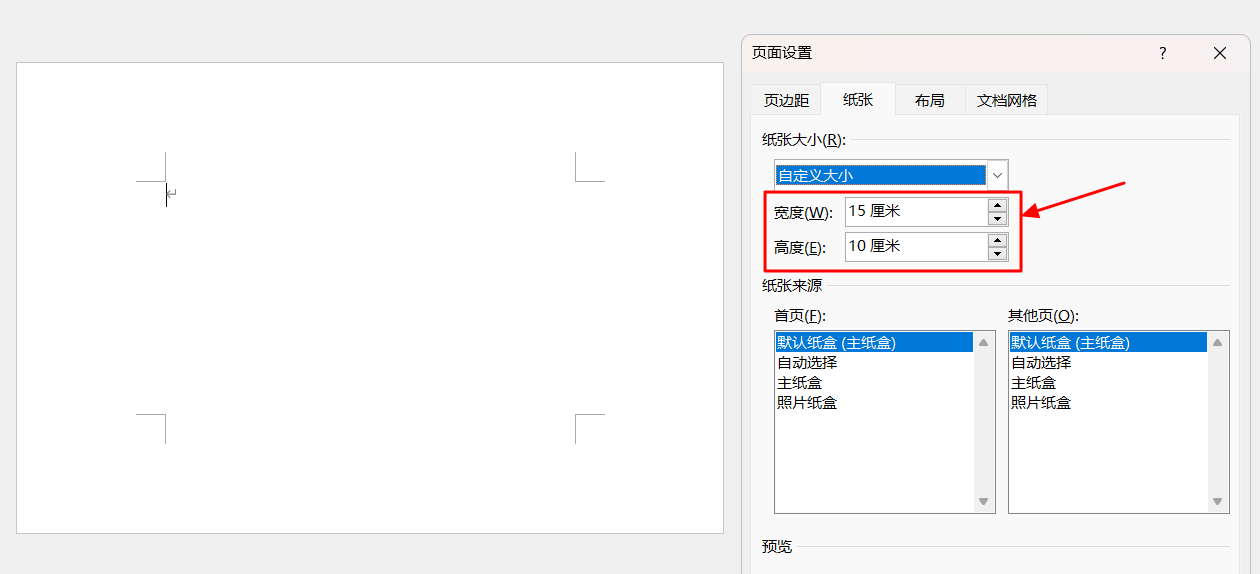Click the paragraph mark in the document page
The height and width of the screenshot is (574, 1260).
(x=172, y=192)
